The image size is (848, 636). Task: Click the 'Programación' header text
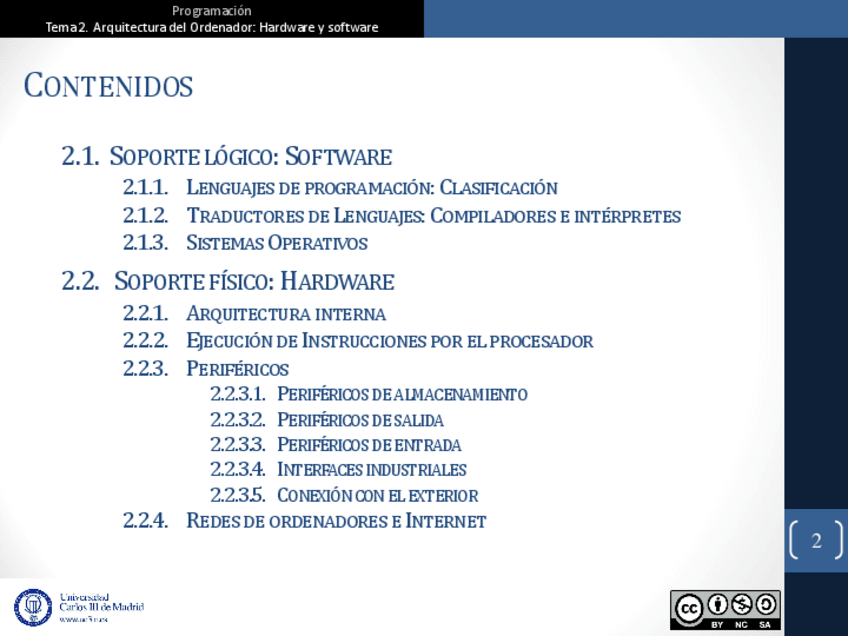(x=211, y=11)
